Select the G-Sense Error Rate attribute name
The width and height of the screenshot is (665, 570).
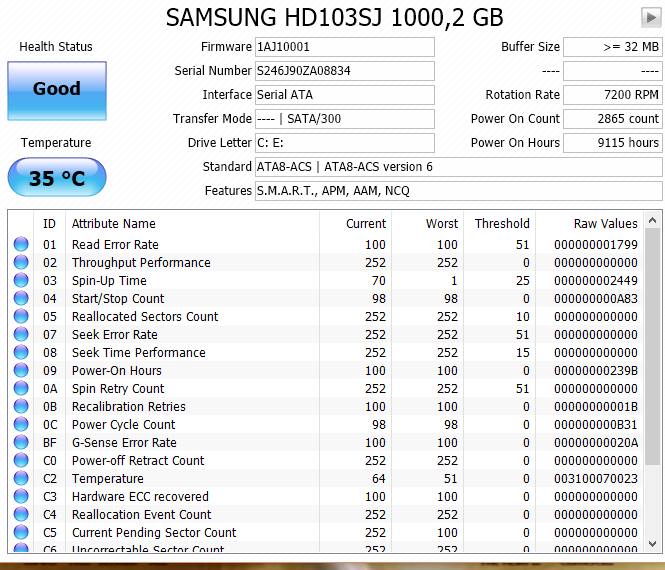pyautogui.click(x=124, y=443)
